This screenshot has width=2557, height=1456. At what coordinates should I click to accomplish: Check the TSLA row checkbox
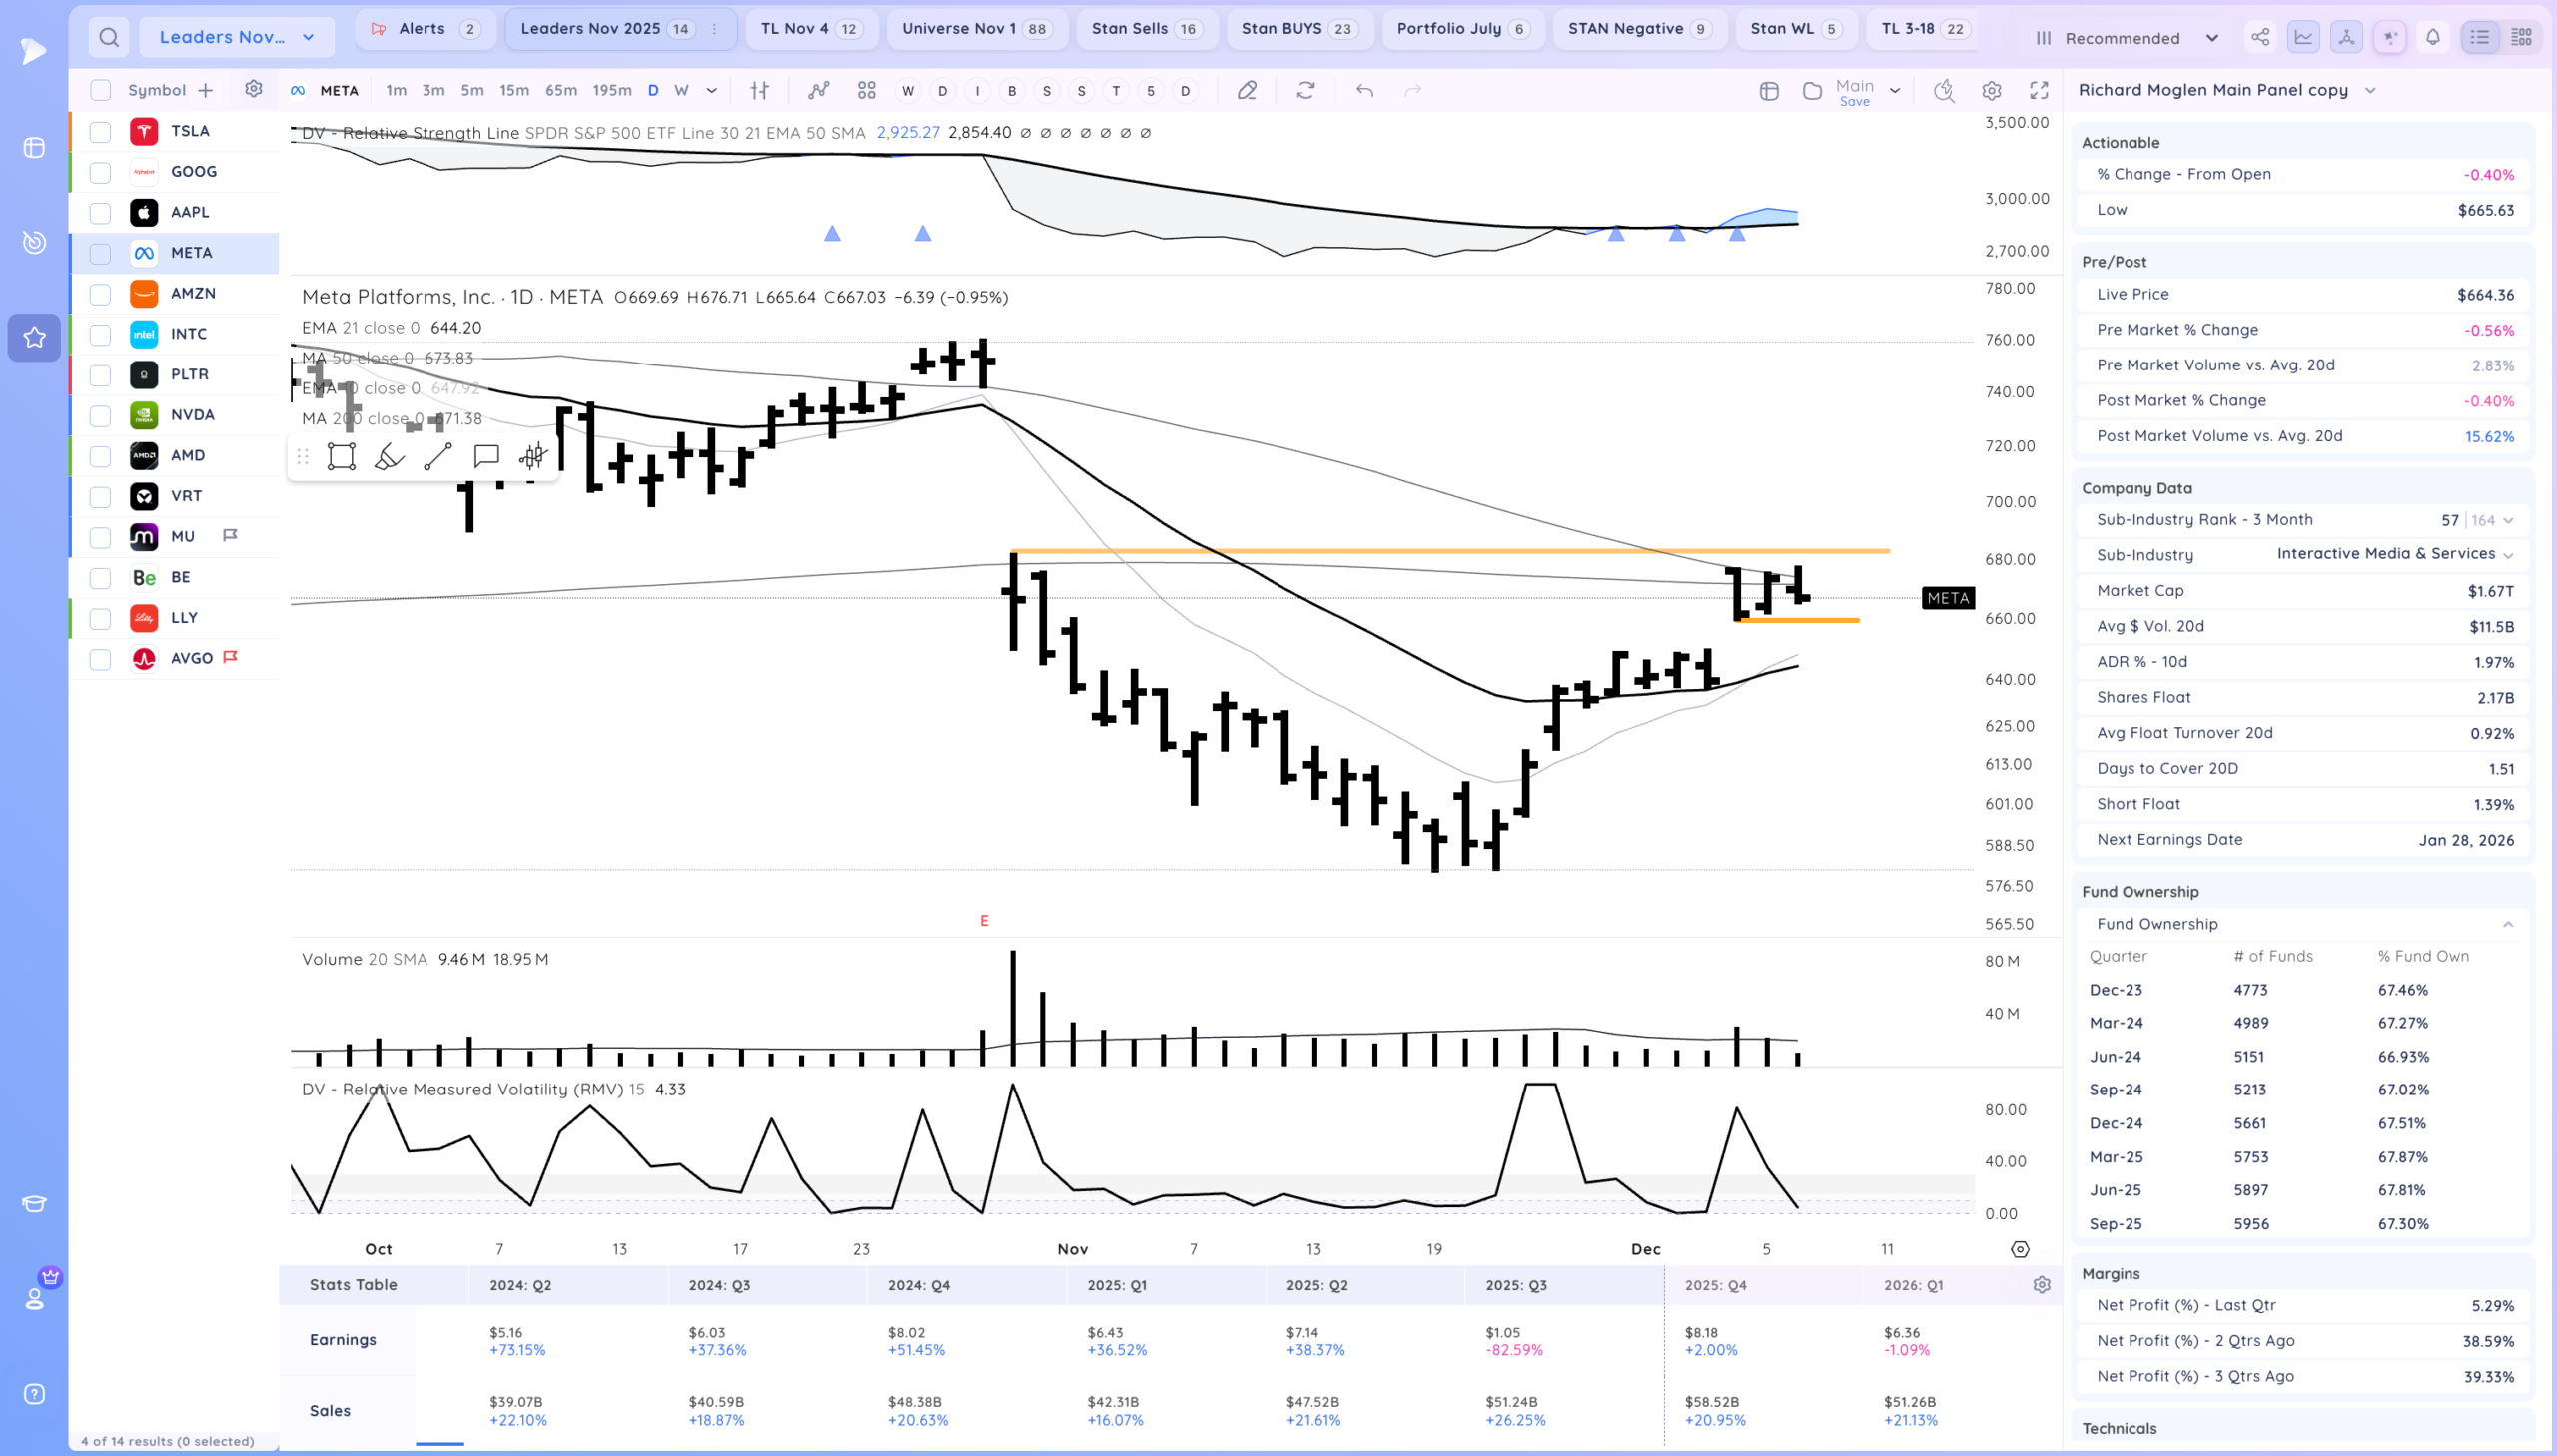click(100, 131)
